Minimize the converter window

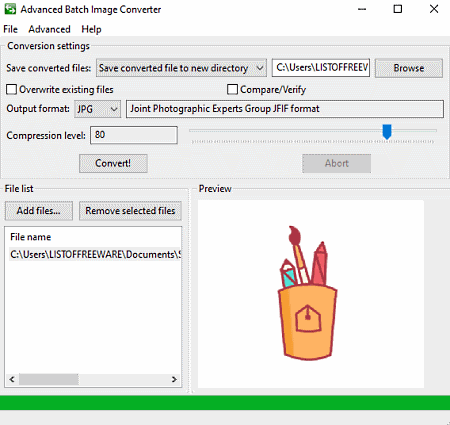point(362,9)
